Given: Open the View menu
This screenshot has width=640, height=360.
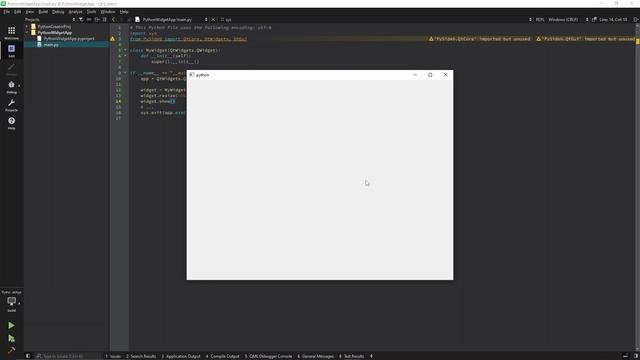Looking at the screenshot, I should (x=30, y=12).
